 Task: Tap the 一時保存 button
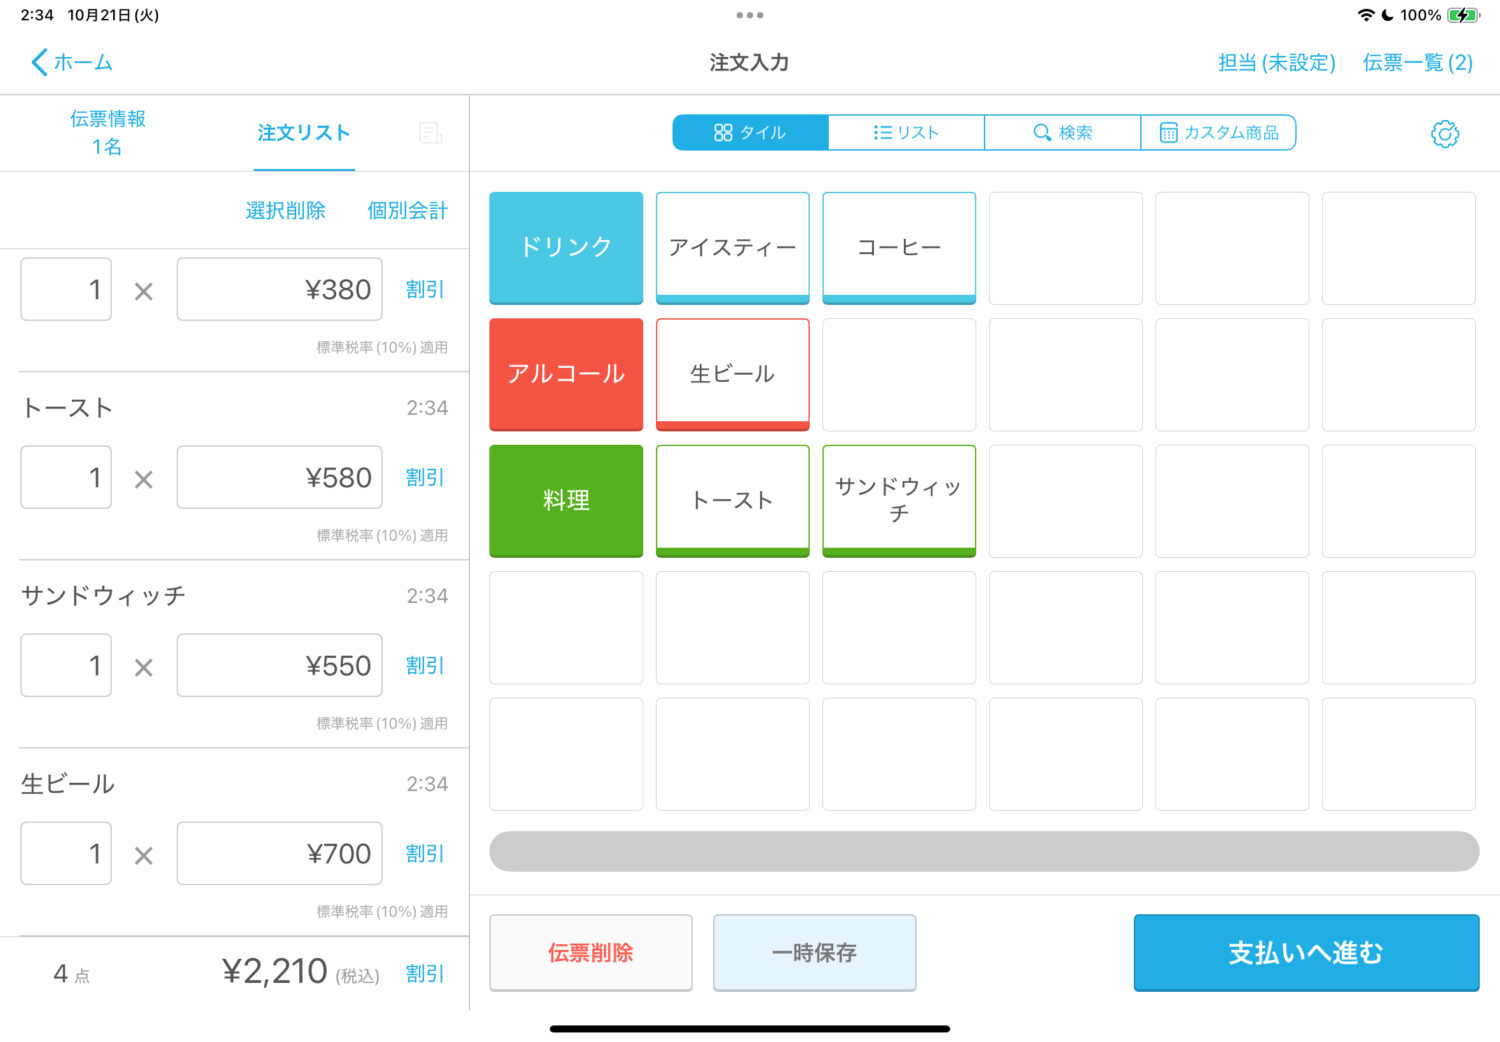pos(814,953)
